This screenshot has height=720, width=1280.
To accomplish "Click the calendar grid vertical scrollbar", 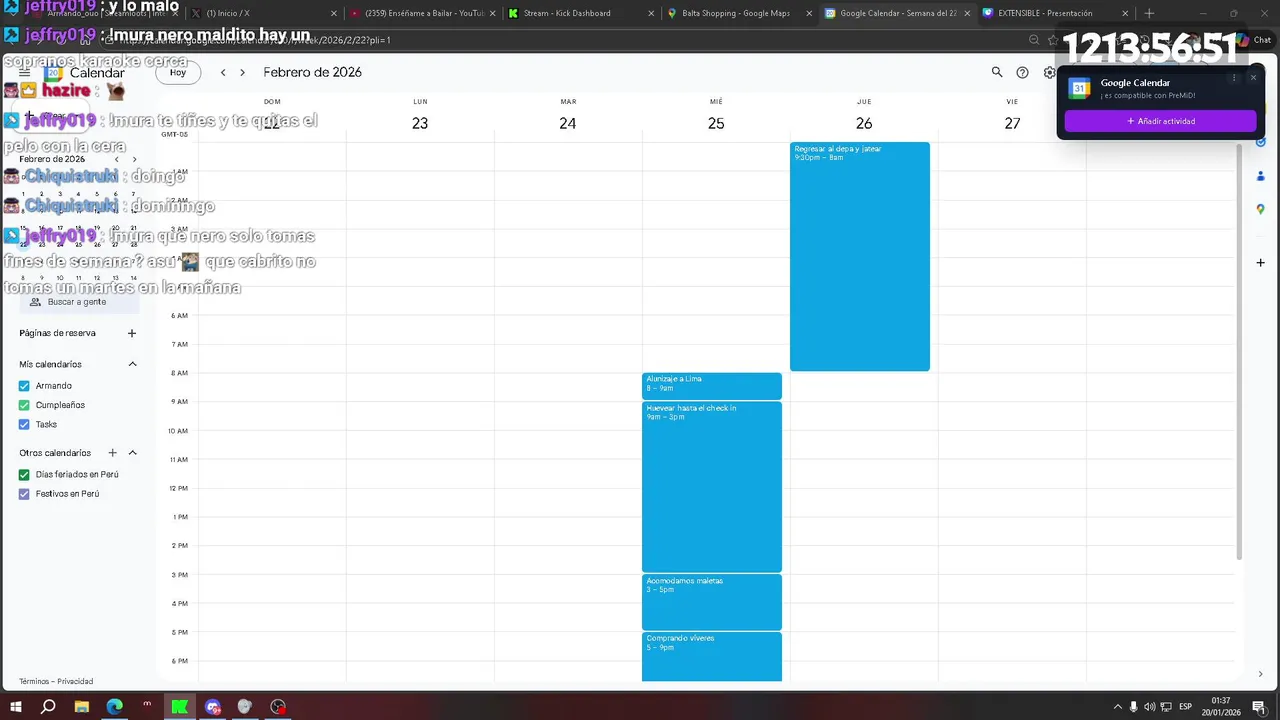I will tap(1240, 350).
